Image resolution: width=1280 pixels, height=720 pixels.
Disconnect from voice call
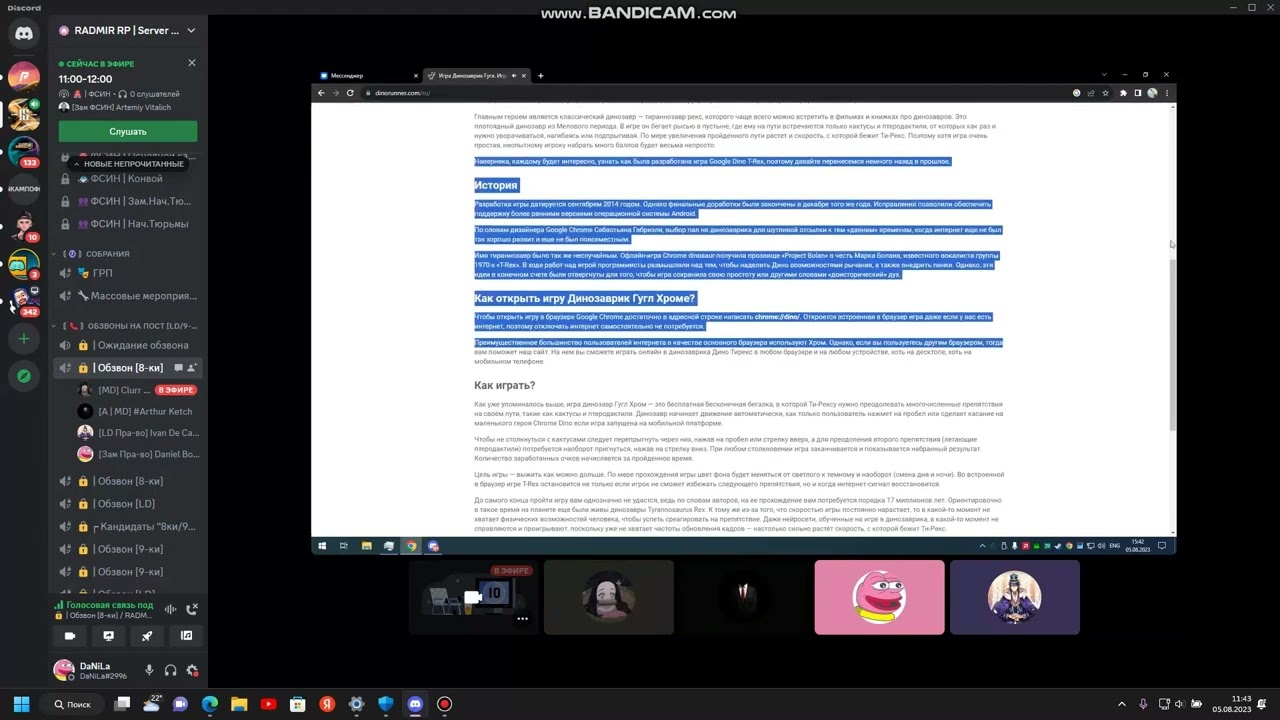click(192, 608)
